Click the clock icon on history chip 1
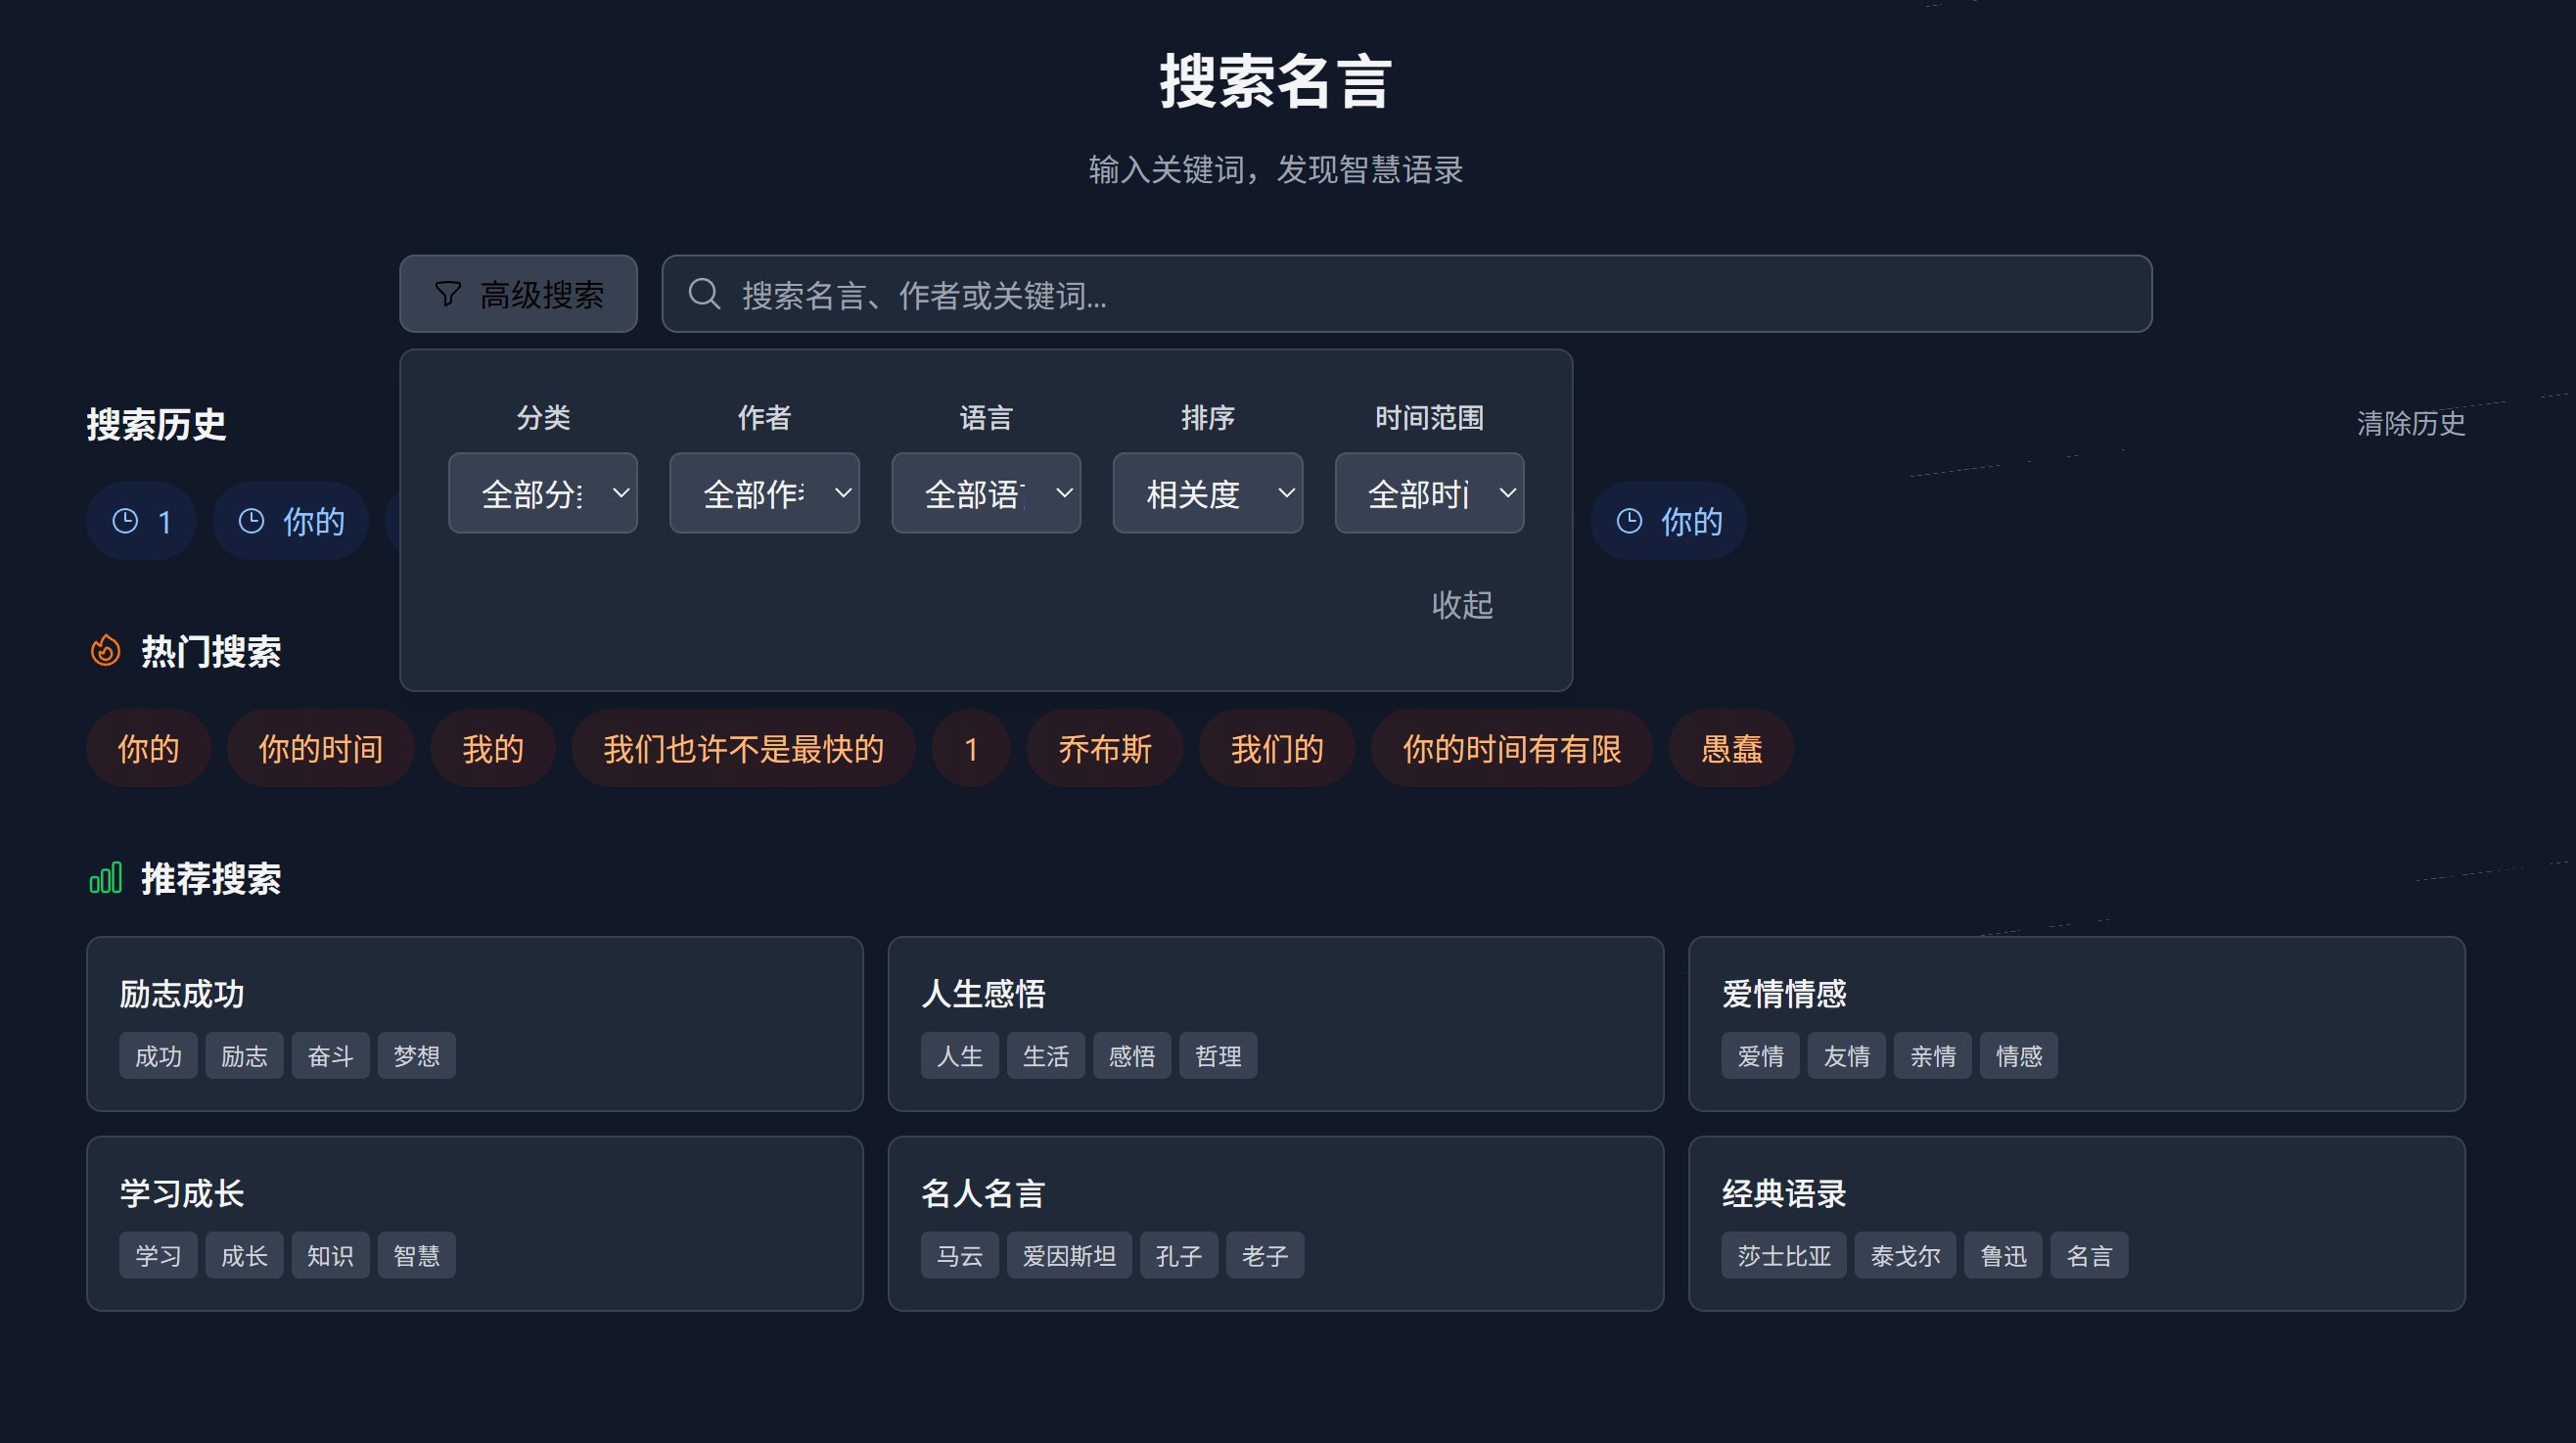Image resolution: width=2576 pixels, height=1443 pixels. pos(125,521)
